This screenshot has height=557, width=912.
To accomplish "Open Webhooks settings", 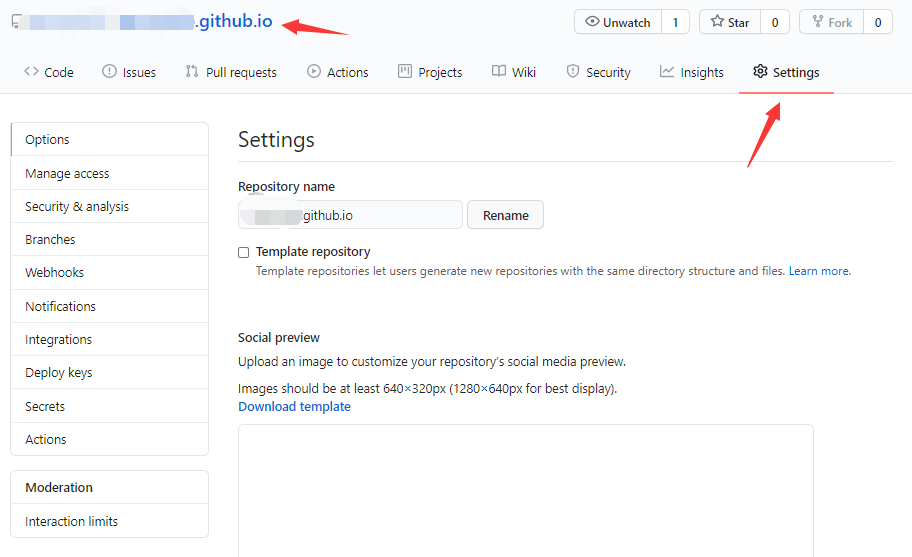I will pyautogui.click(x=109, y=273).
